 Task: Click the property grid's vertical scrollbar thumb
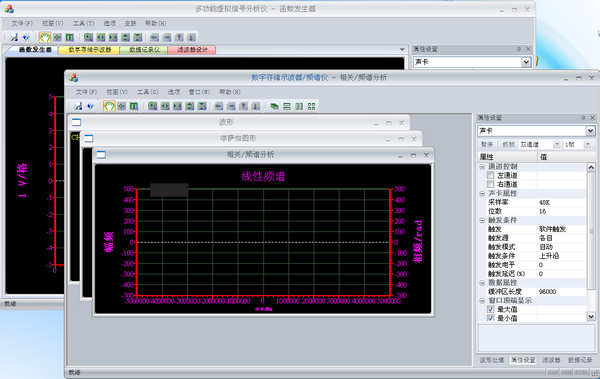591,230
